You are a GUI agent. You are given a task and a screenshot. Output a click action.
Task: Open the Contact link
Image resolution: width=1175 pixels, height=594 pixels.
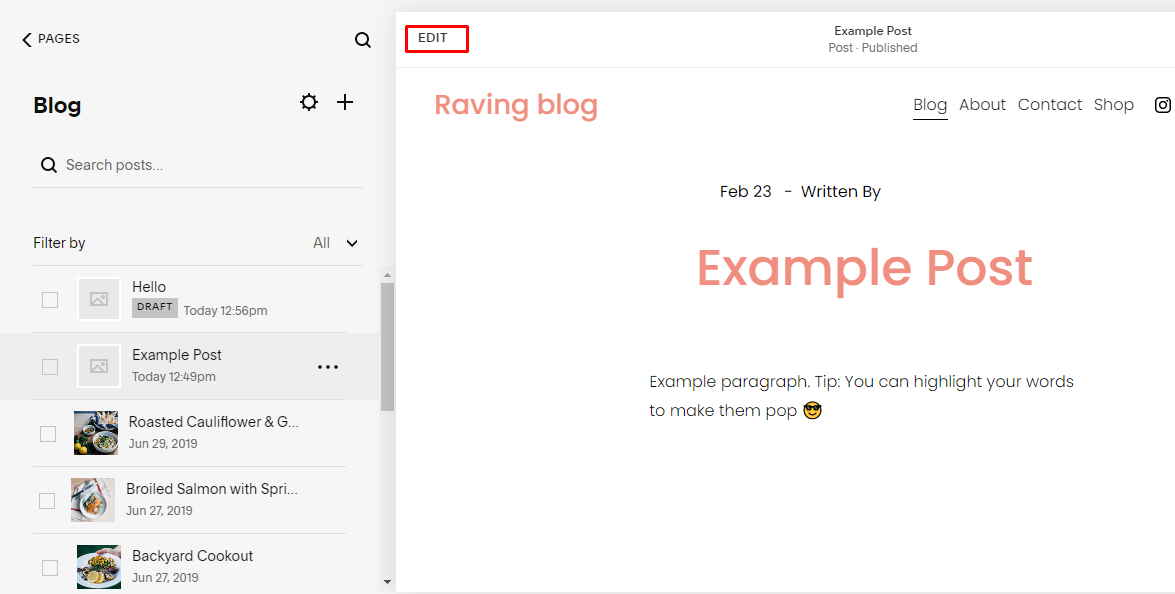[1050, 104]
